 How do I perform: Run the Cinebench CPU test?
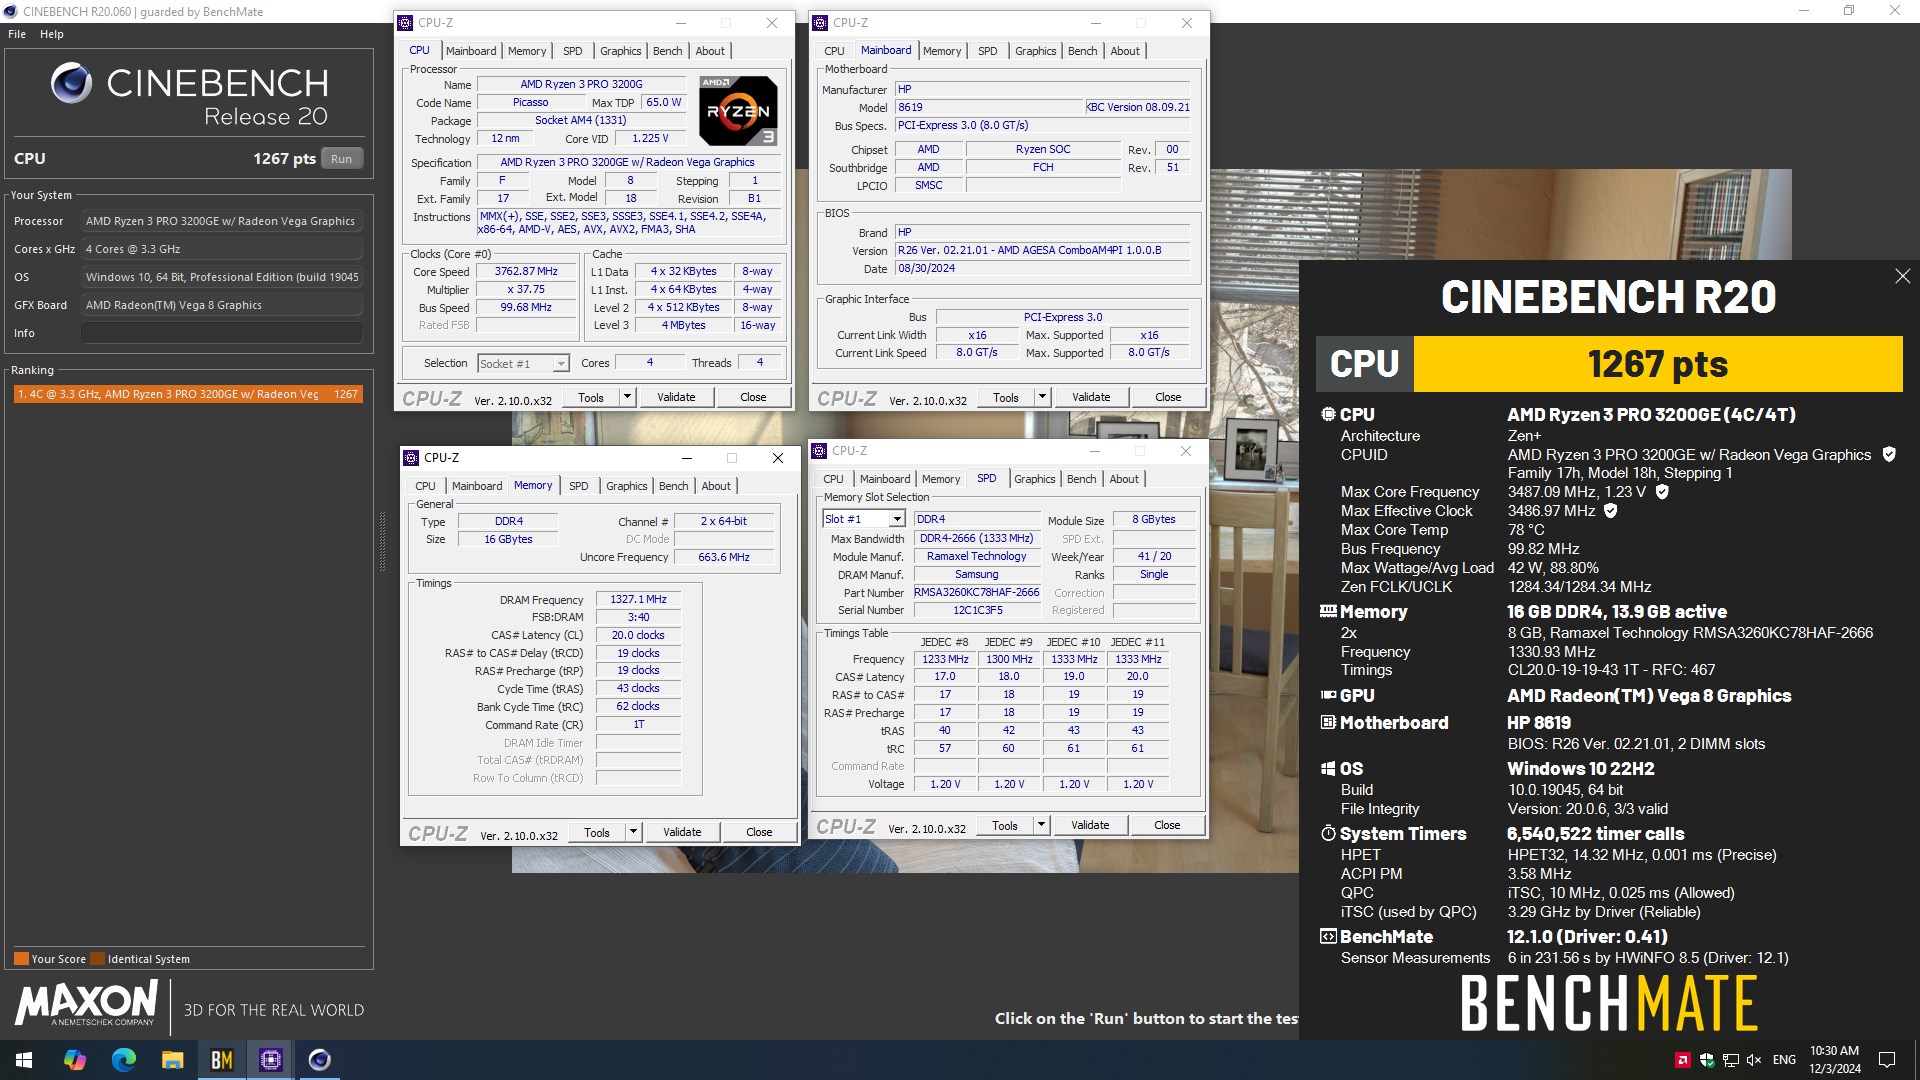pos(342,159)
